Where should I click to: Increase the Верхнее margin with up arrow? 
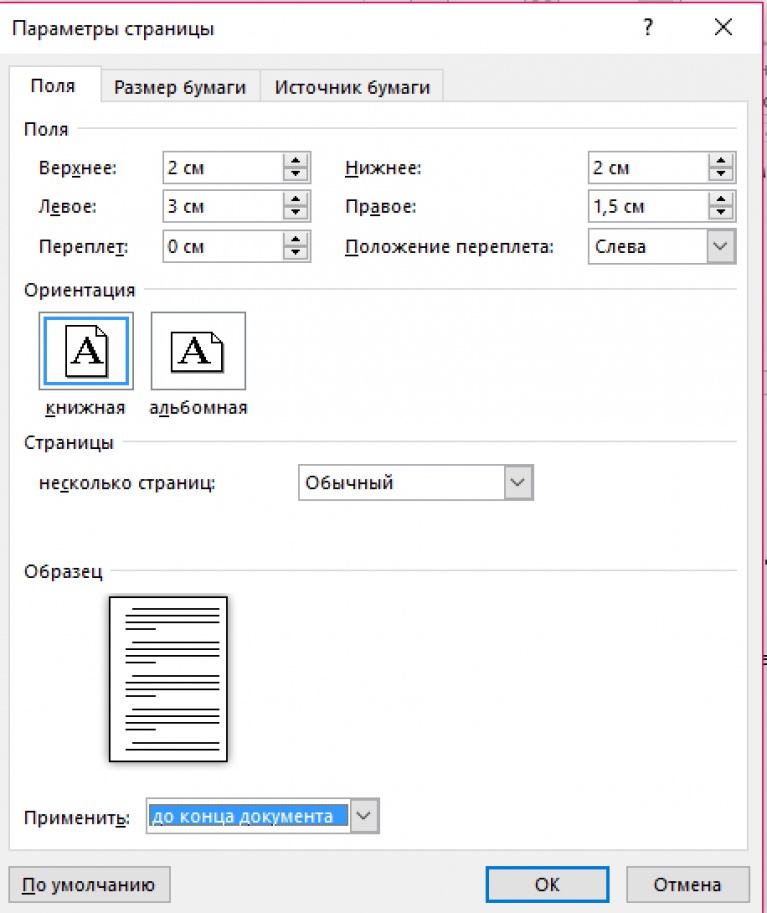[294, 161]
